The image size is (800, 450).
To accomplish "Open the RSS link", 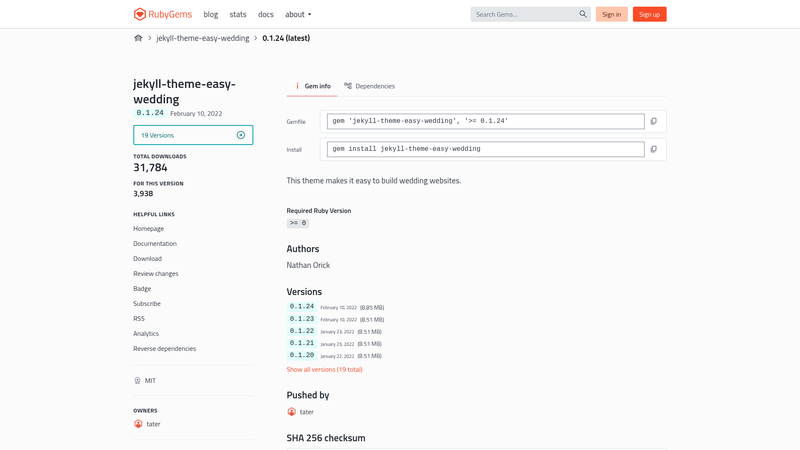I will [139, 318].
